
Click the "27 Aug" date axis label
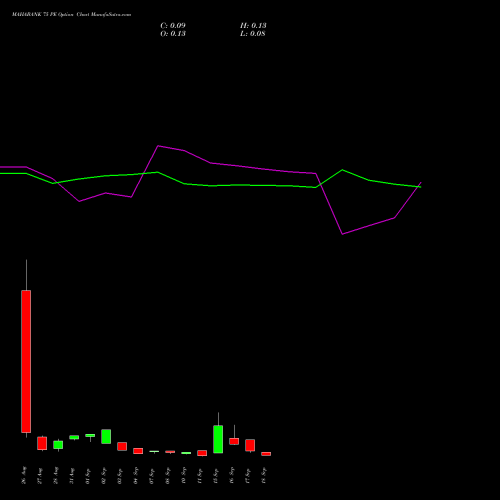[x=40, y=476]
